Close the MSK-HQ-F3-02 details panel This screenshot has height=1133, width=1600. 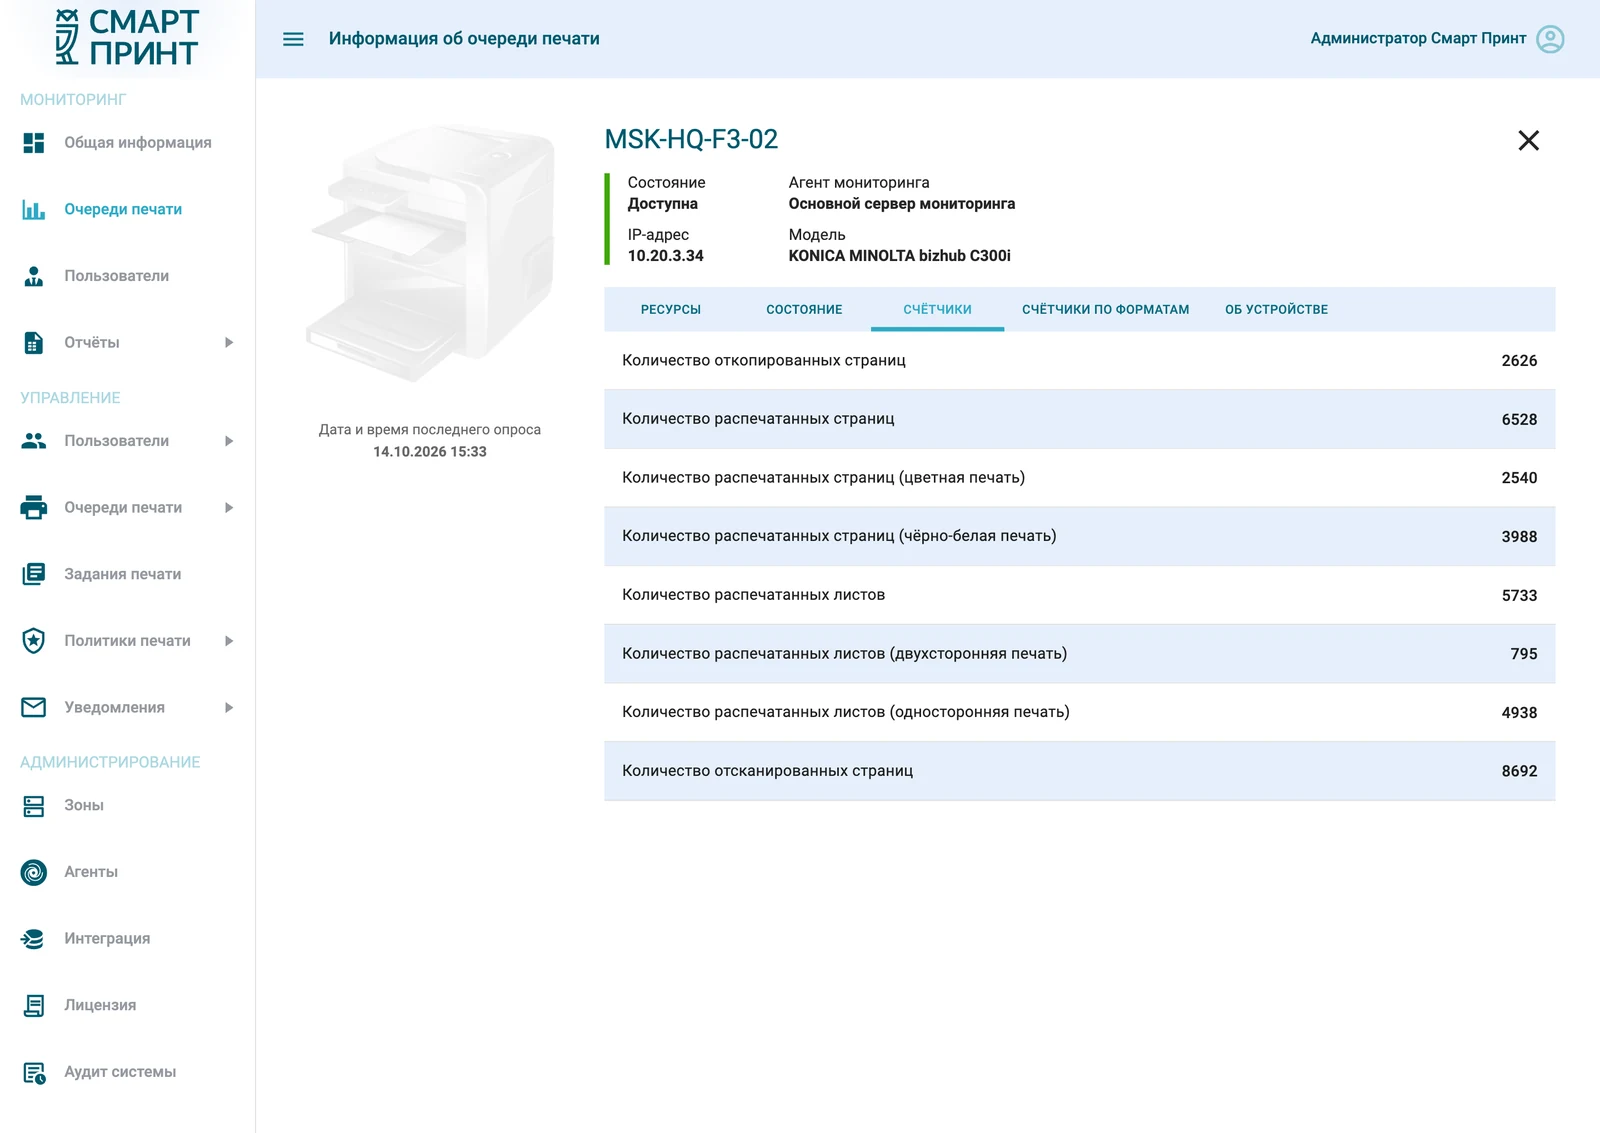tap(1528, 141)
